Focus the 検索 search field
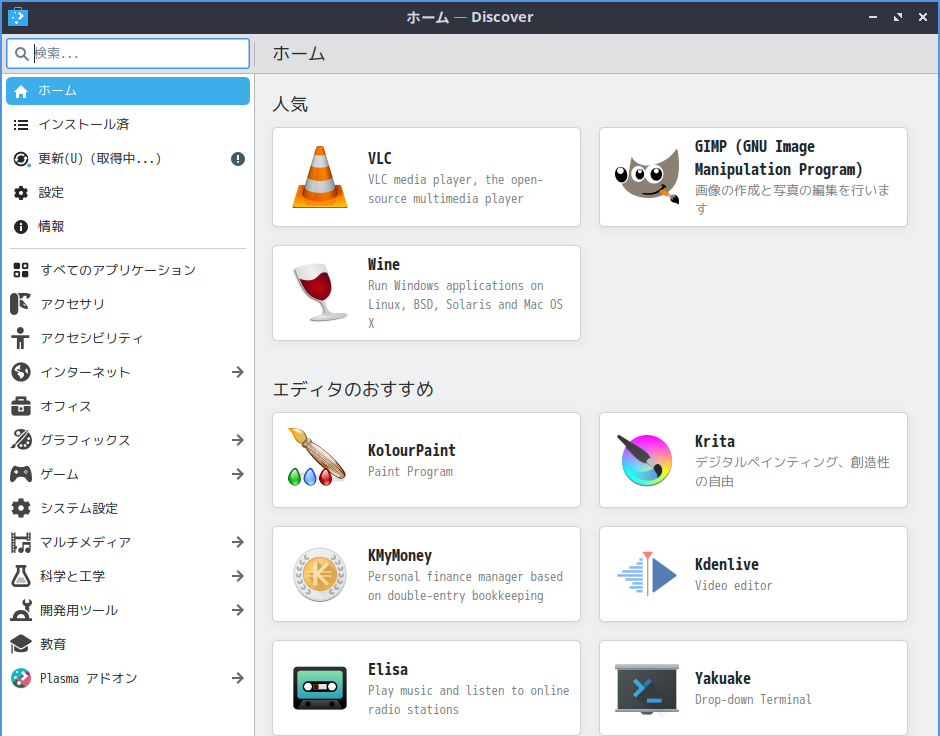This screenshot has width=940, height=736. (x=128, y=53)
